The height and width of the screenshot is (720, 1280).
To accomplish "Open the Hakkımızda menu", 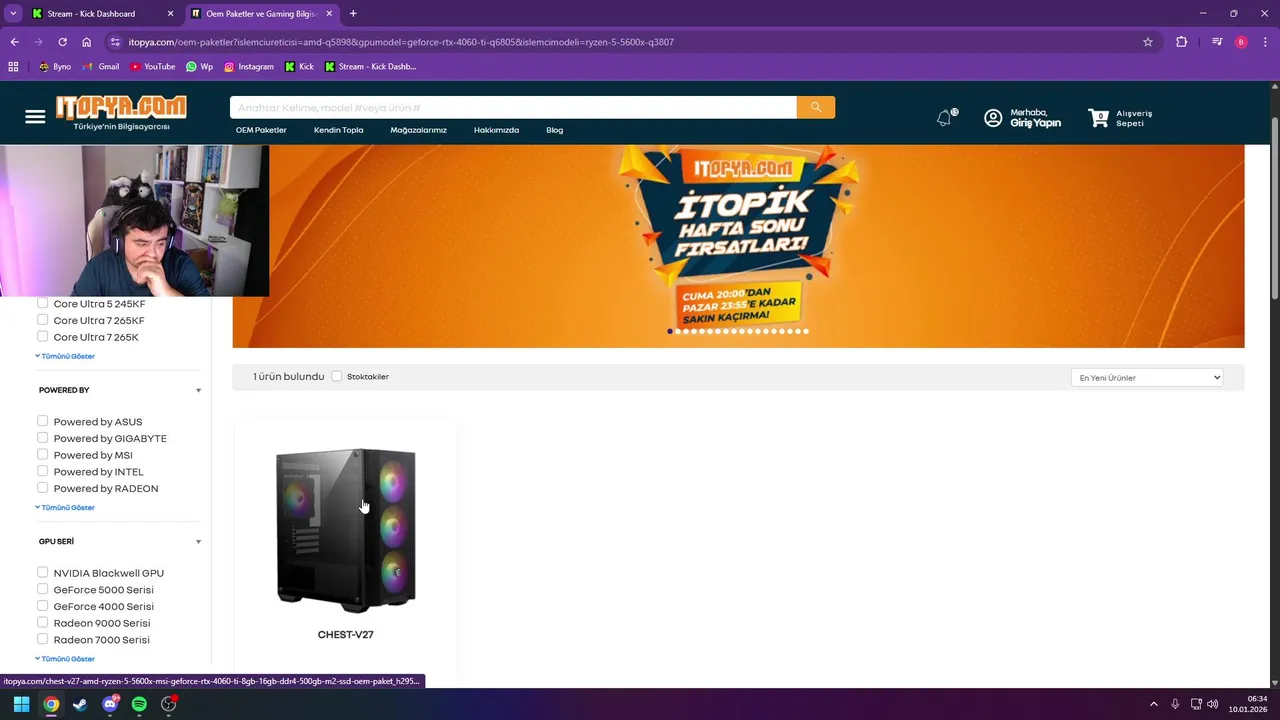I will (496, 130).
